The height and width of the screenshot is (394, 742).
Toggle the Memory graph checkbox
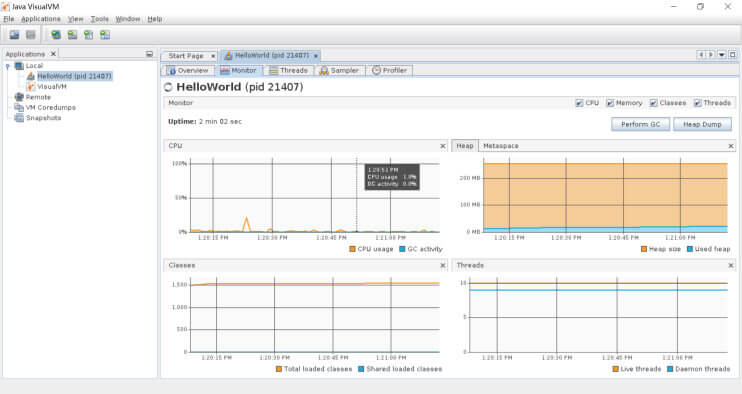pyautogui.click(x=610, y=103)
